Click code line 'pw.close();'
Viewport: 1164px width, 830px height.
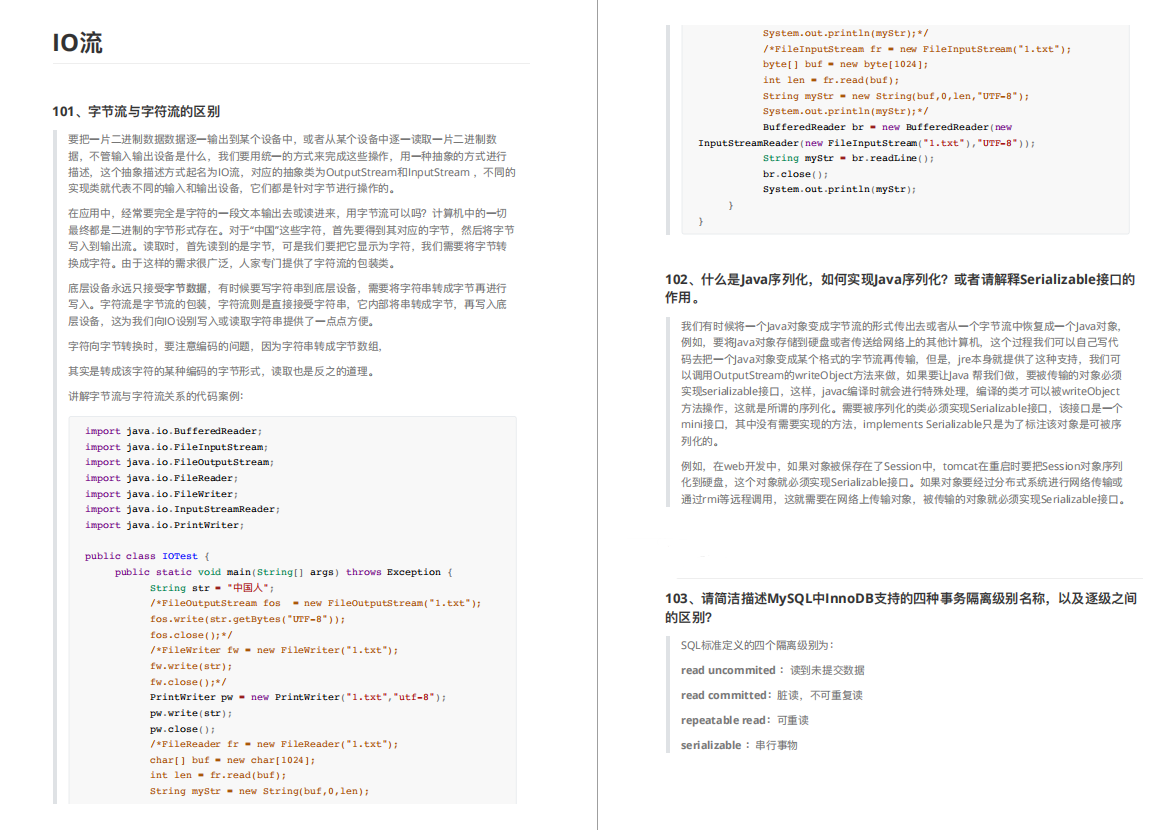(182, 729)
